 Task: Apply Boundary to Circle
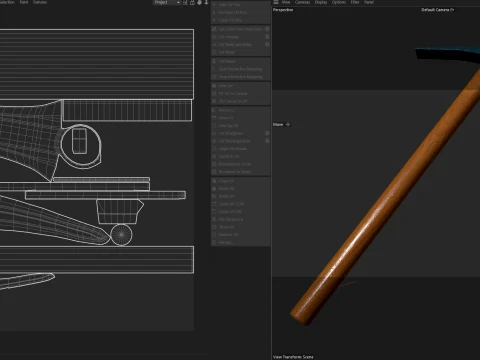[240, 164]
